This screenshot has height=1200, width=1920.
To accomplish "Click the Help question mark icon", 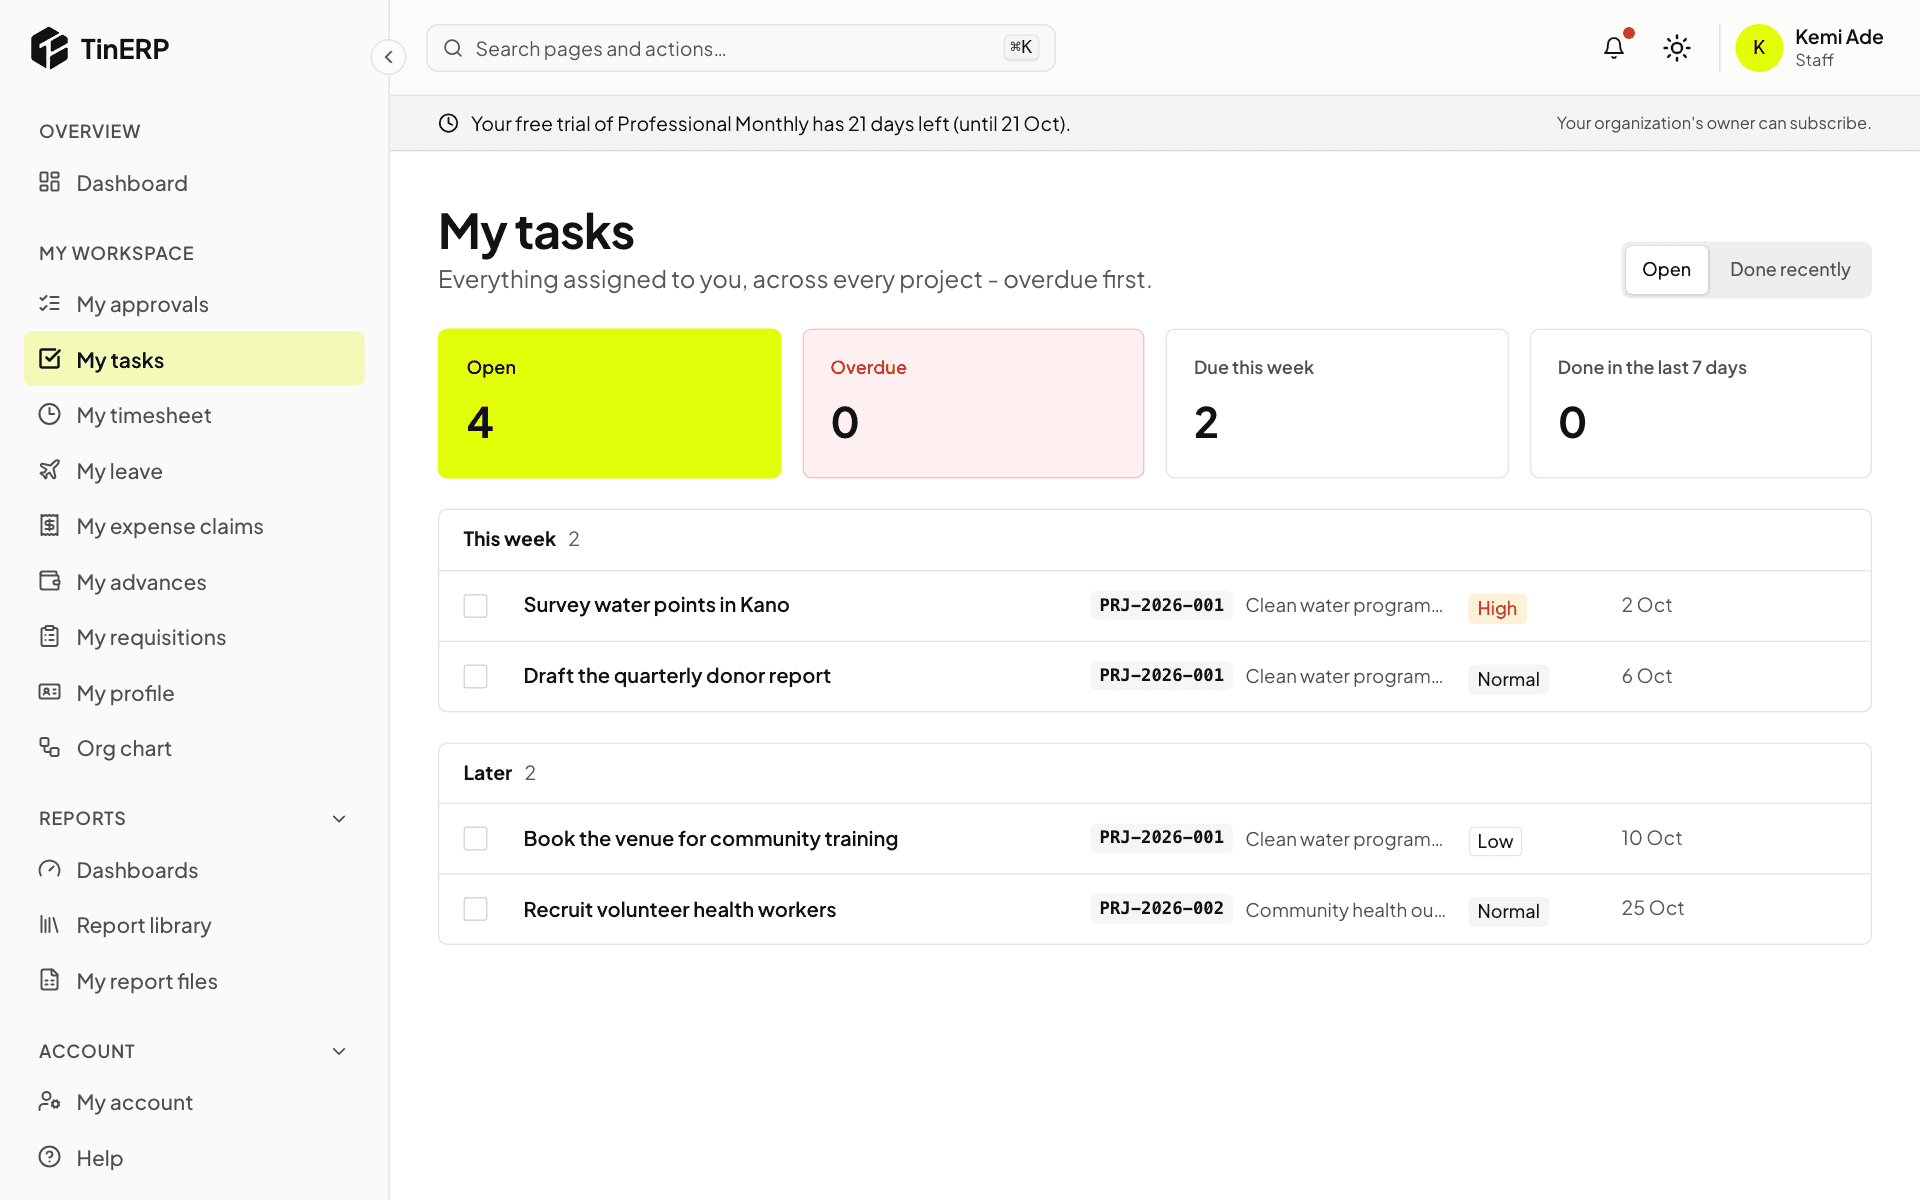I will 50,1157.
